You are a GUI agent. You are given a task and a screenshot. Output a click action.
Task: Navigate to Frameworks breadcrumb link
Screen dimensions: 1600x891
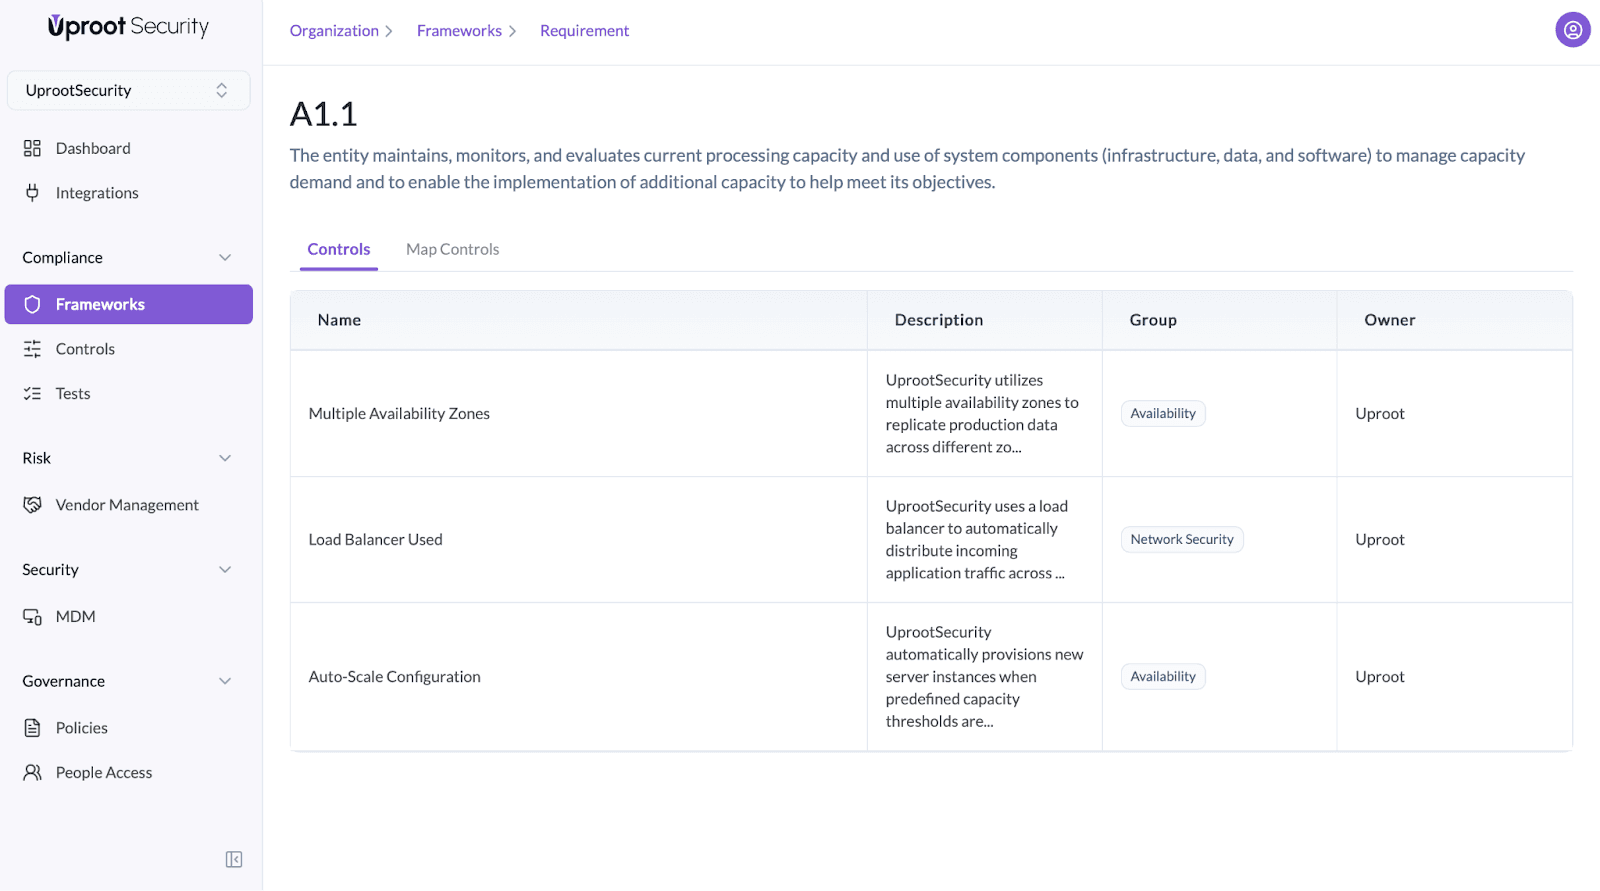(x=459, y=31)
